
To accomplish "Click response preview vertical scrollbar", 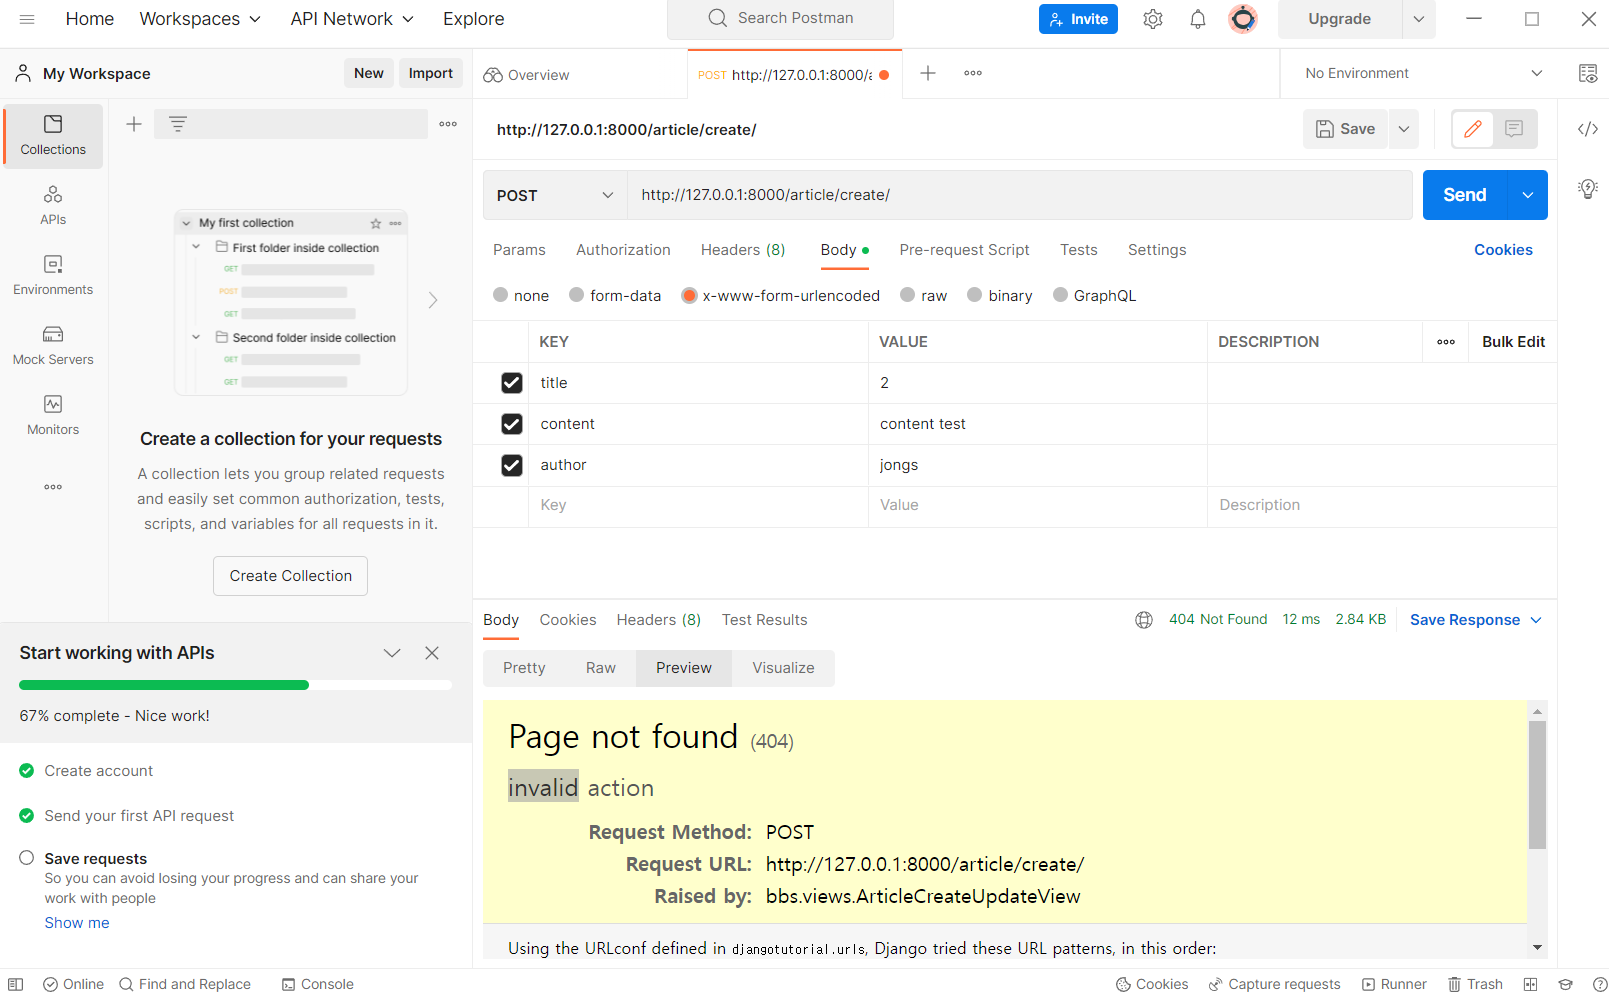I will 1537,785.
